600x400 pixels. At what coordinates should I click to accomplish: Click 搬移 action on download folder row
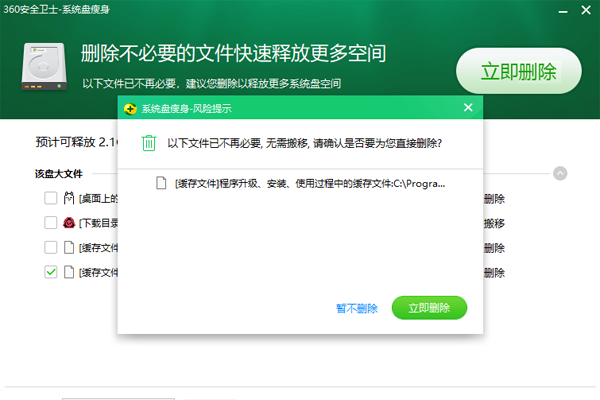pyautogui.click(x=494, y=223)
